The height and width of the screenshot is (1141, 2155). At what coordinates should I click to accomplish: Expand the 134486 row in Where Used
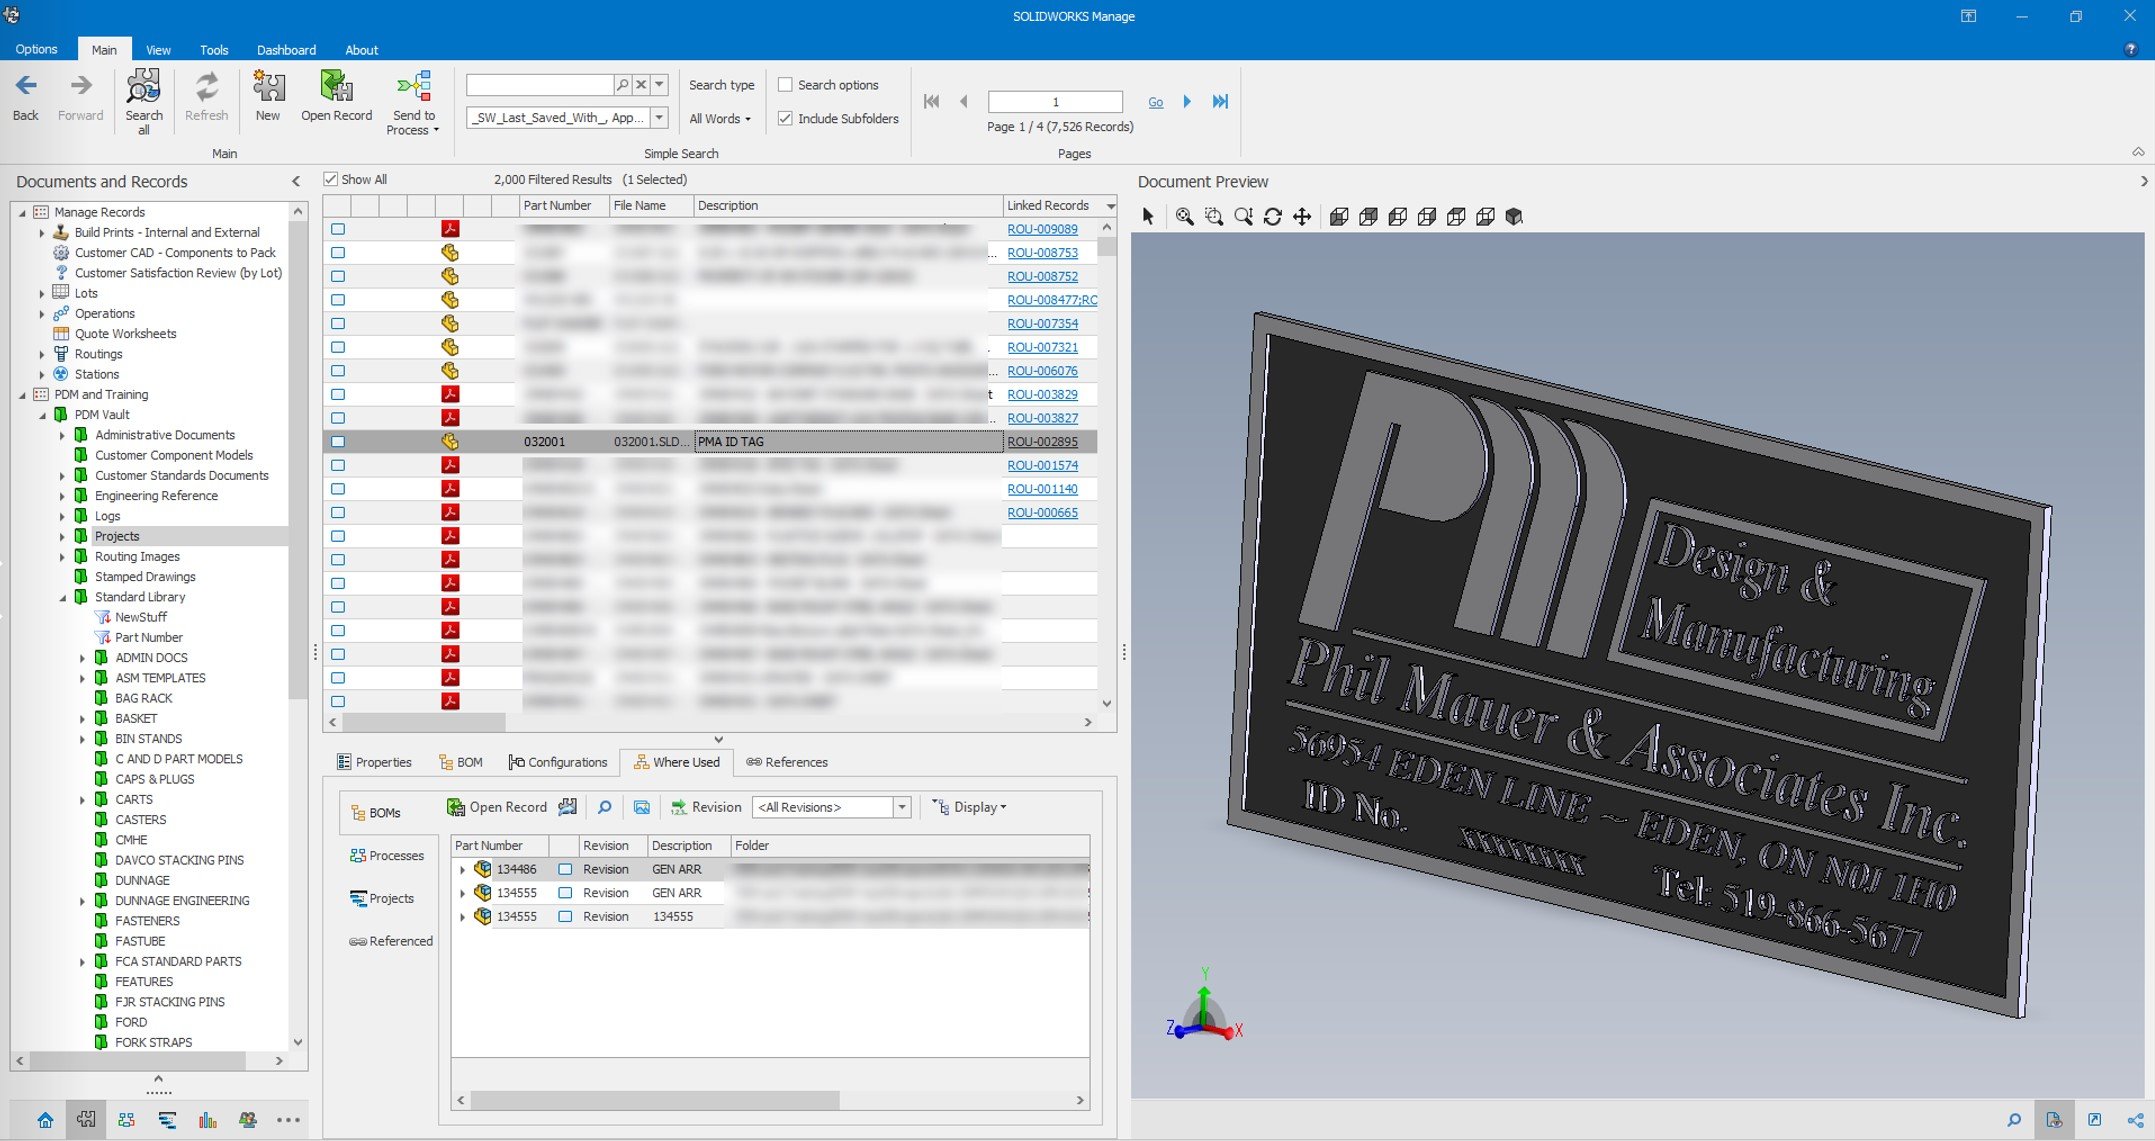click(462, 869)
